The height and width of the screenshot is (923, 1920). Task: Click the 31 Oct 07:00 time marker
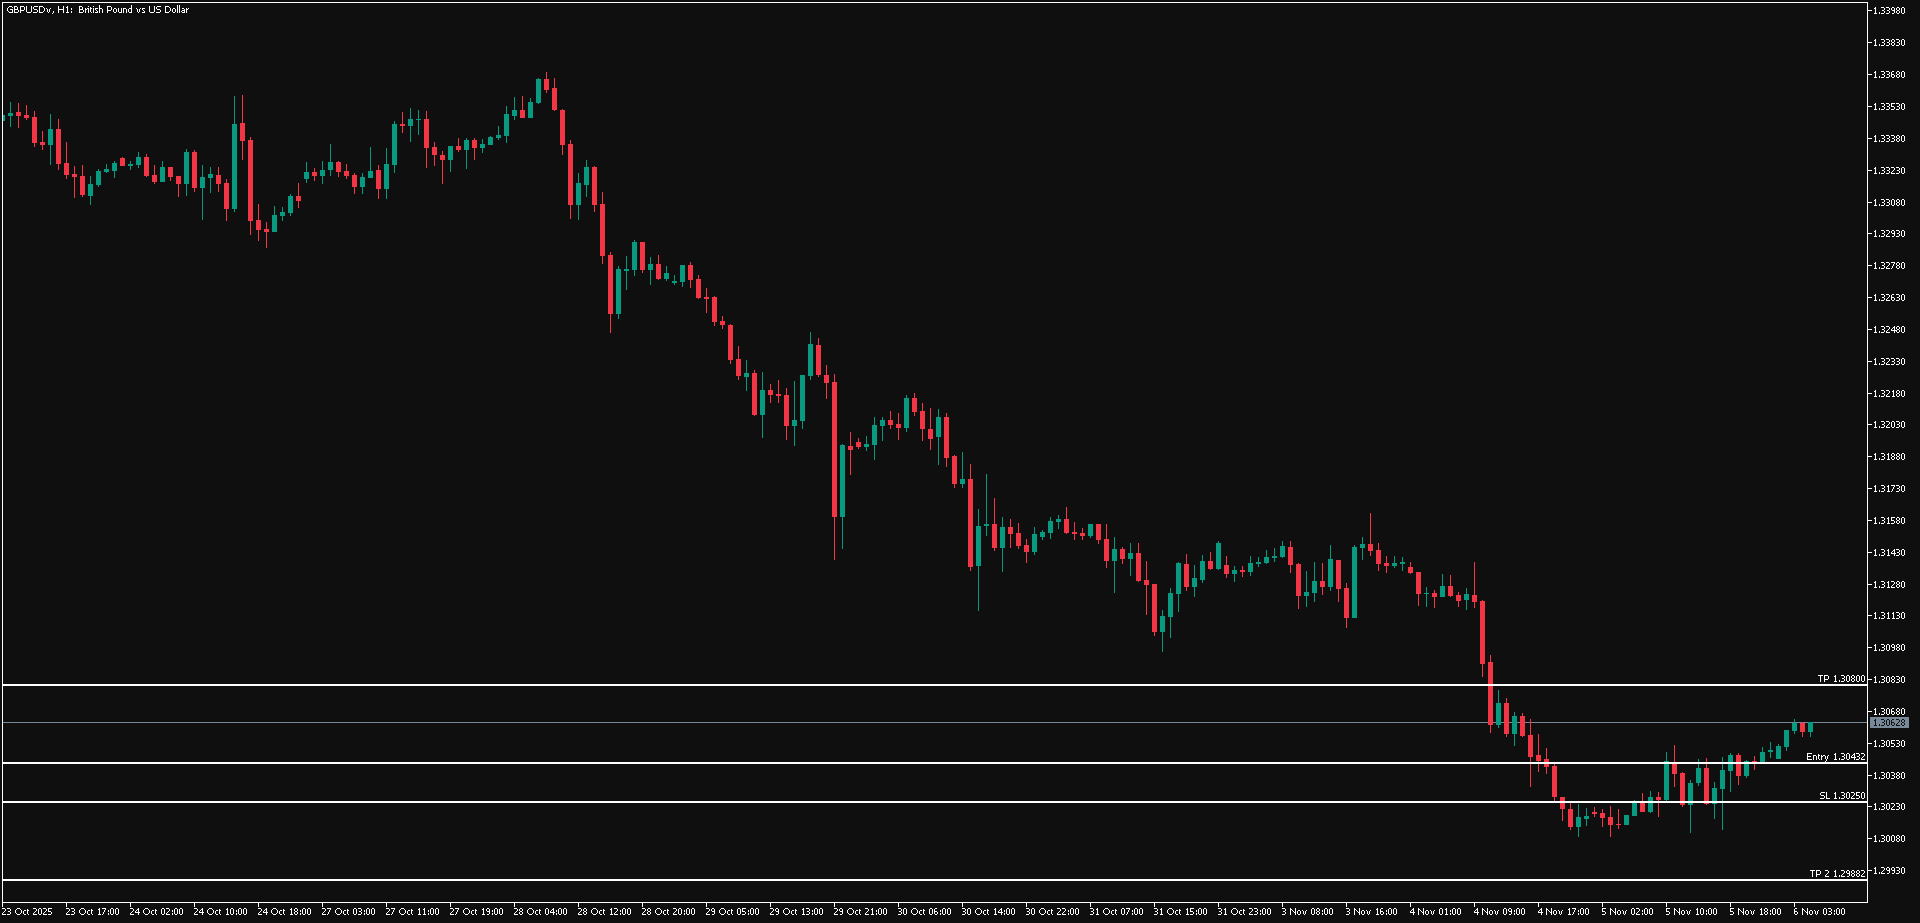[1116, 912]
